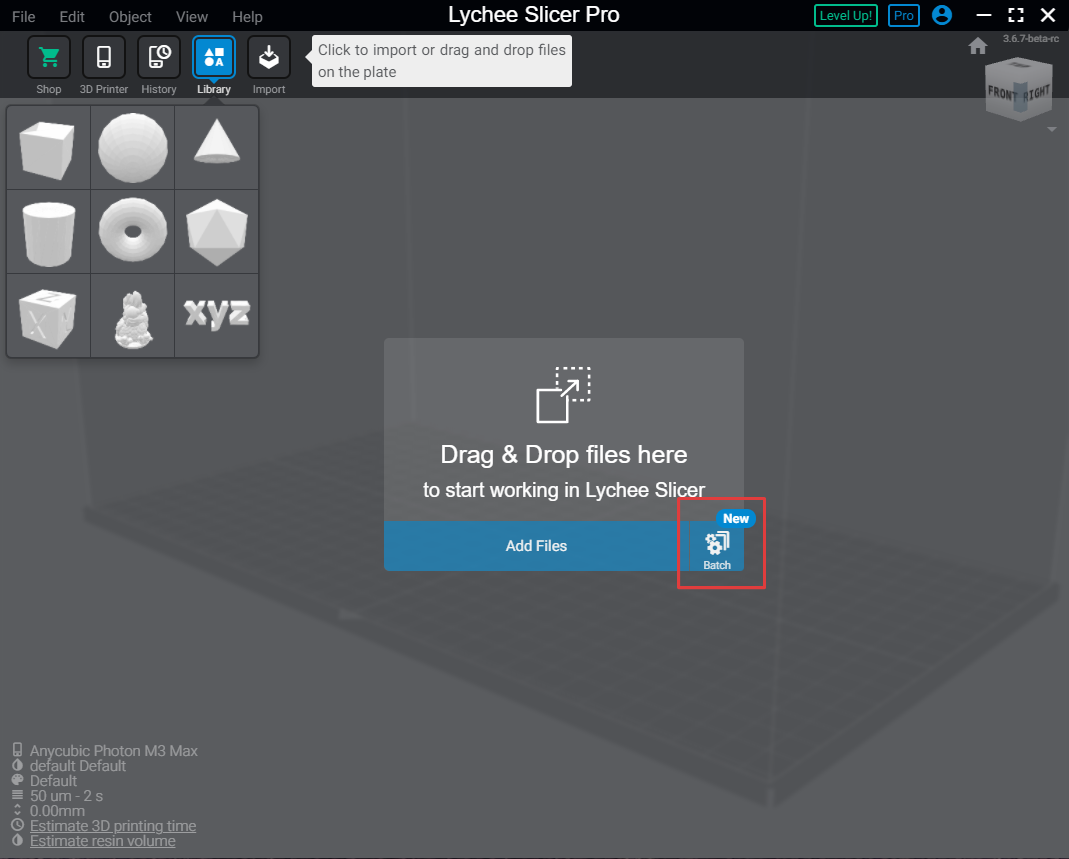
Task: Click the Import files icon
Action: [x=269, y=57]
